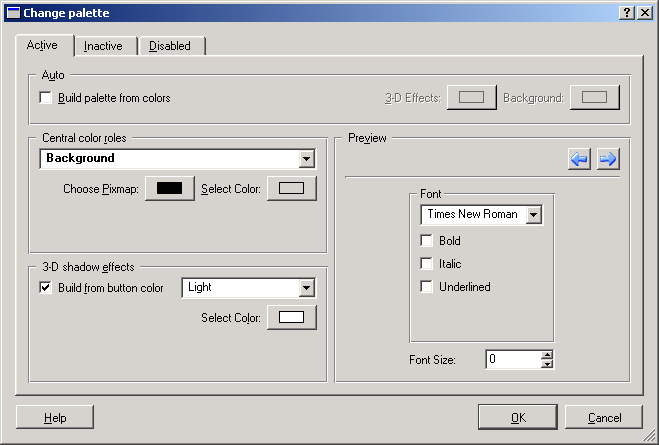The width and height of the screenshot is (659, 445).
Task: Switch to the Inactive tab
Action: click(x=103, y=46)
